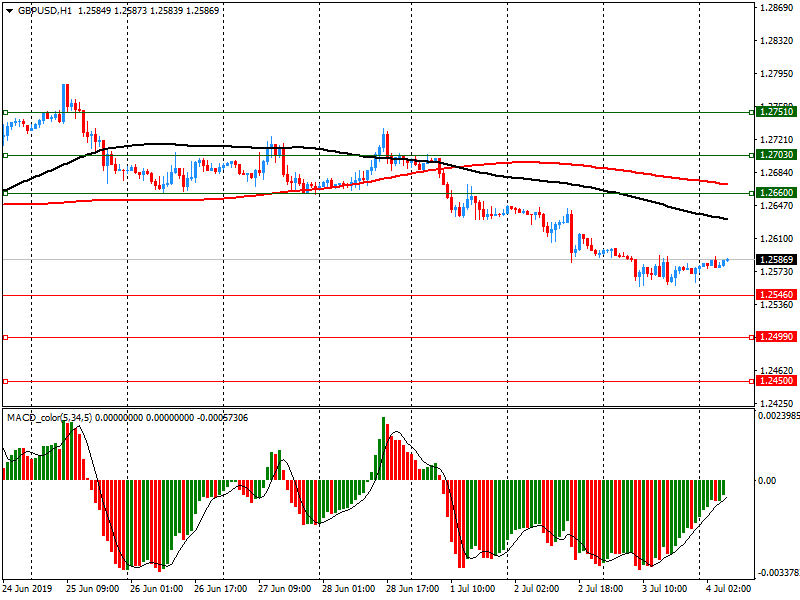Click the 1.26470 price axis value

point(777,206)
